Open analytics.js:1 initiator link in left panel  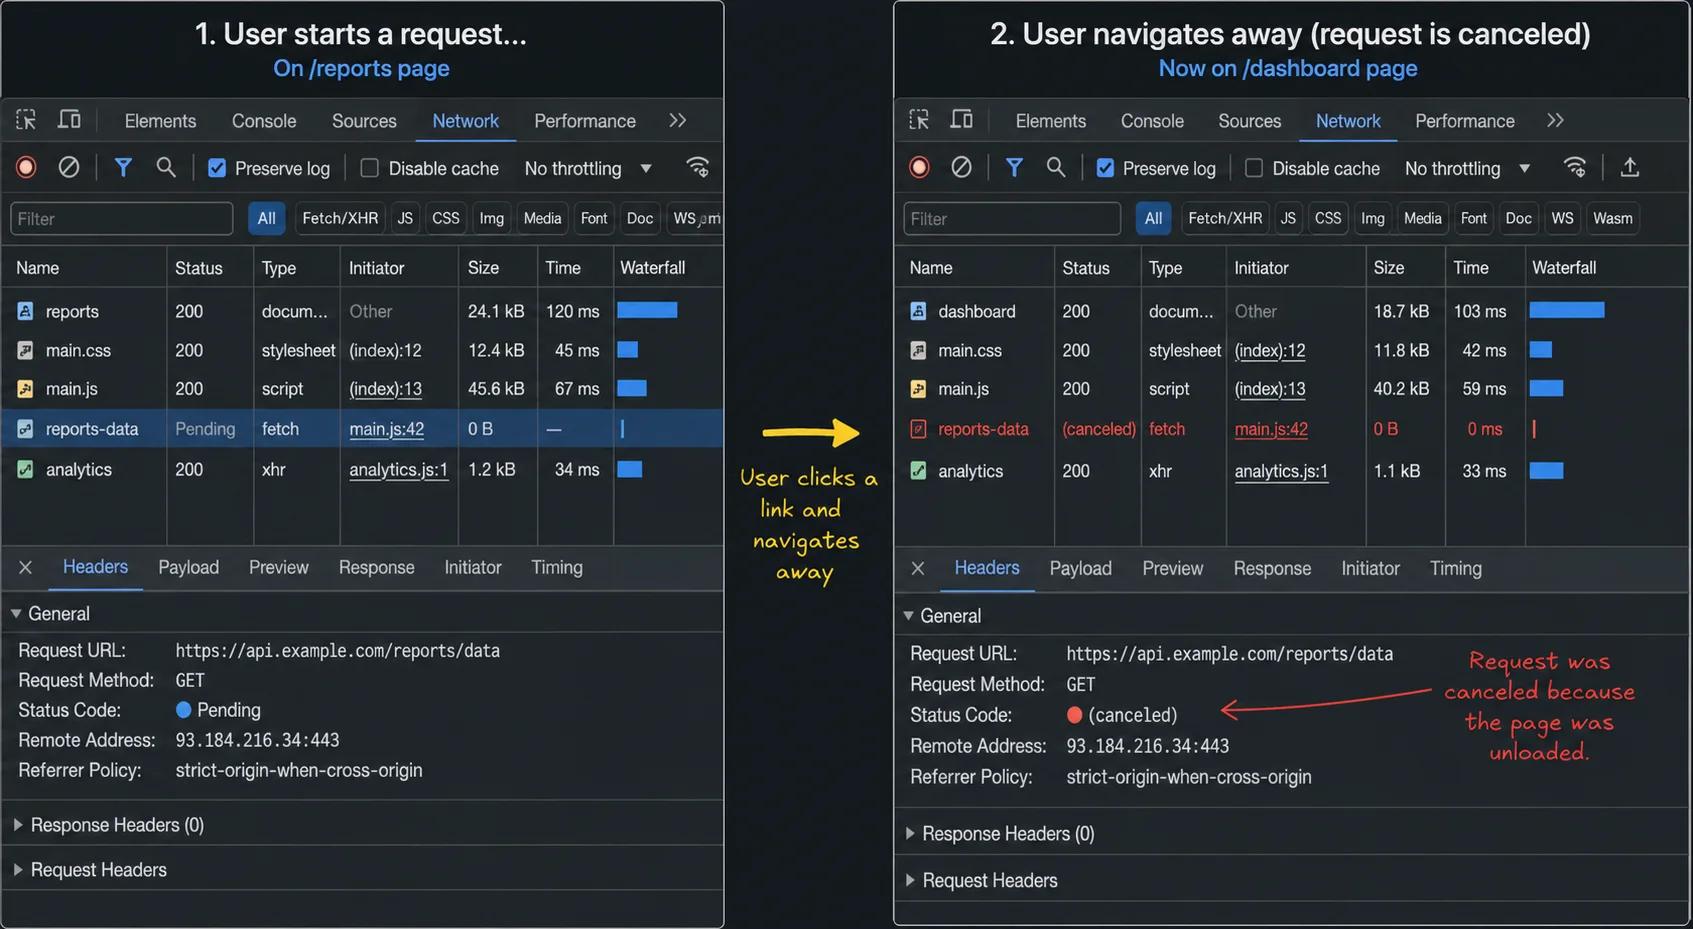click(x=399, y=470)
